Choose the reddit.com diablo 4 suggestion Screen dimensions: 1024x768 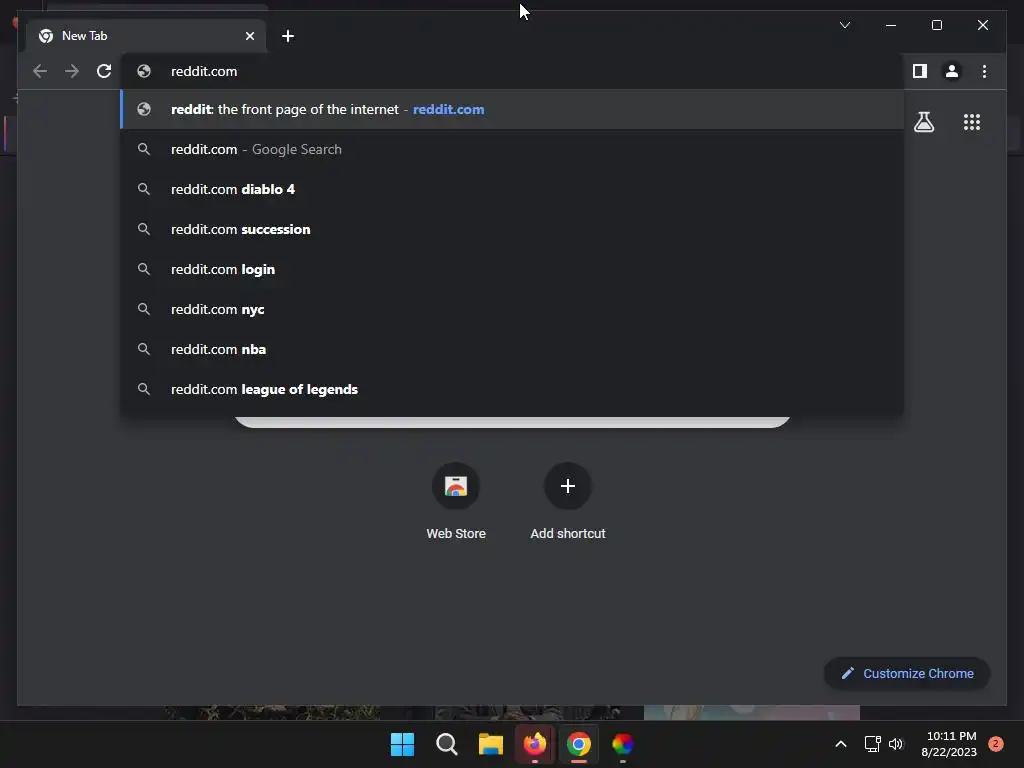pyautogui.click(x=512, y=189)
